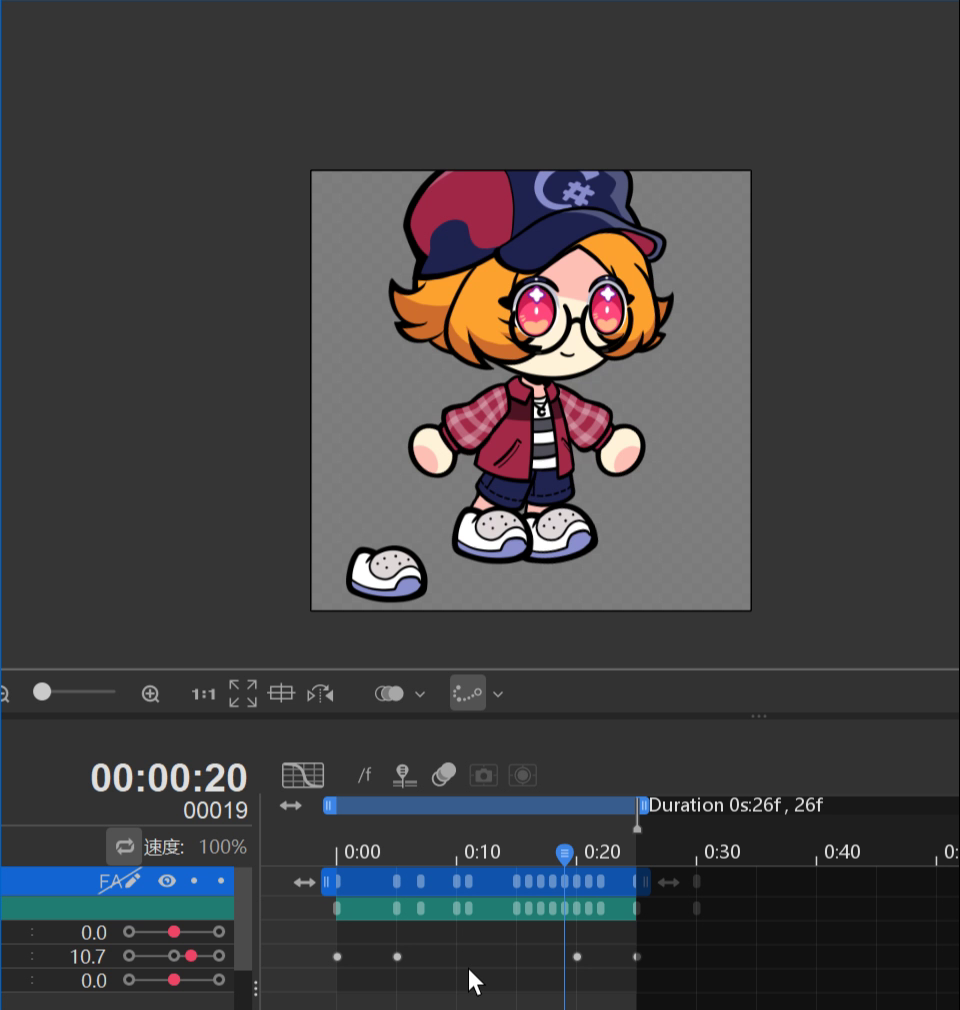Toggle the motion path dotted-curve button

[x=467, y=693]
